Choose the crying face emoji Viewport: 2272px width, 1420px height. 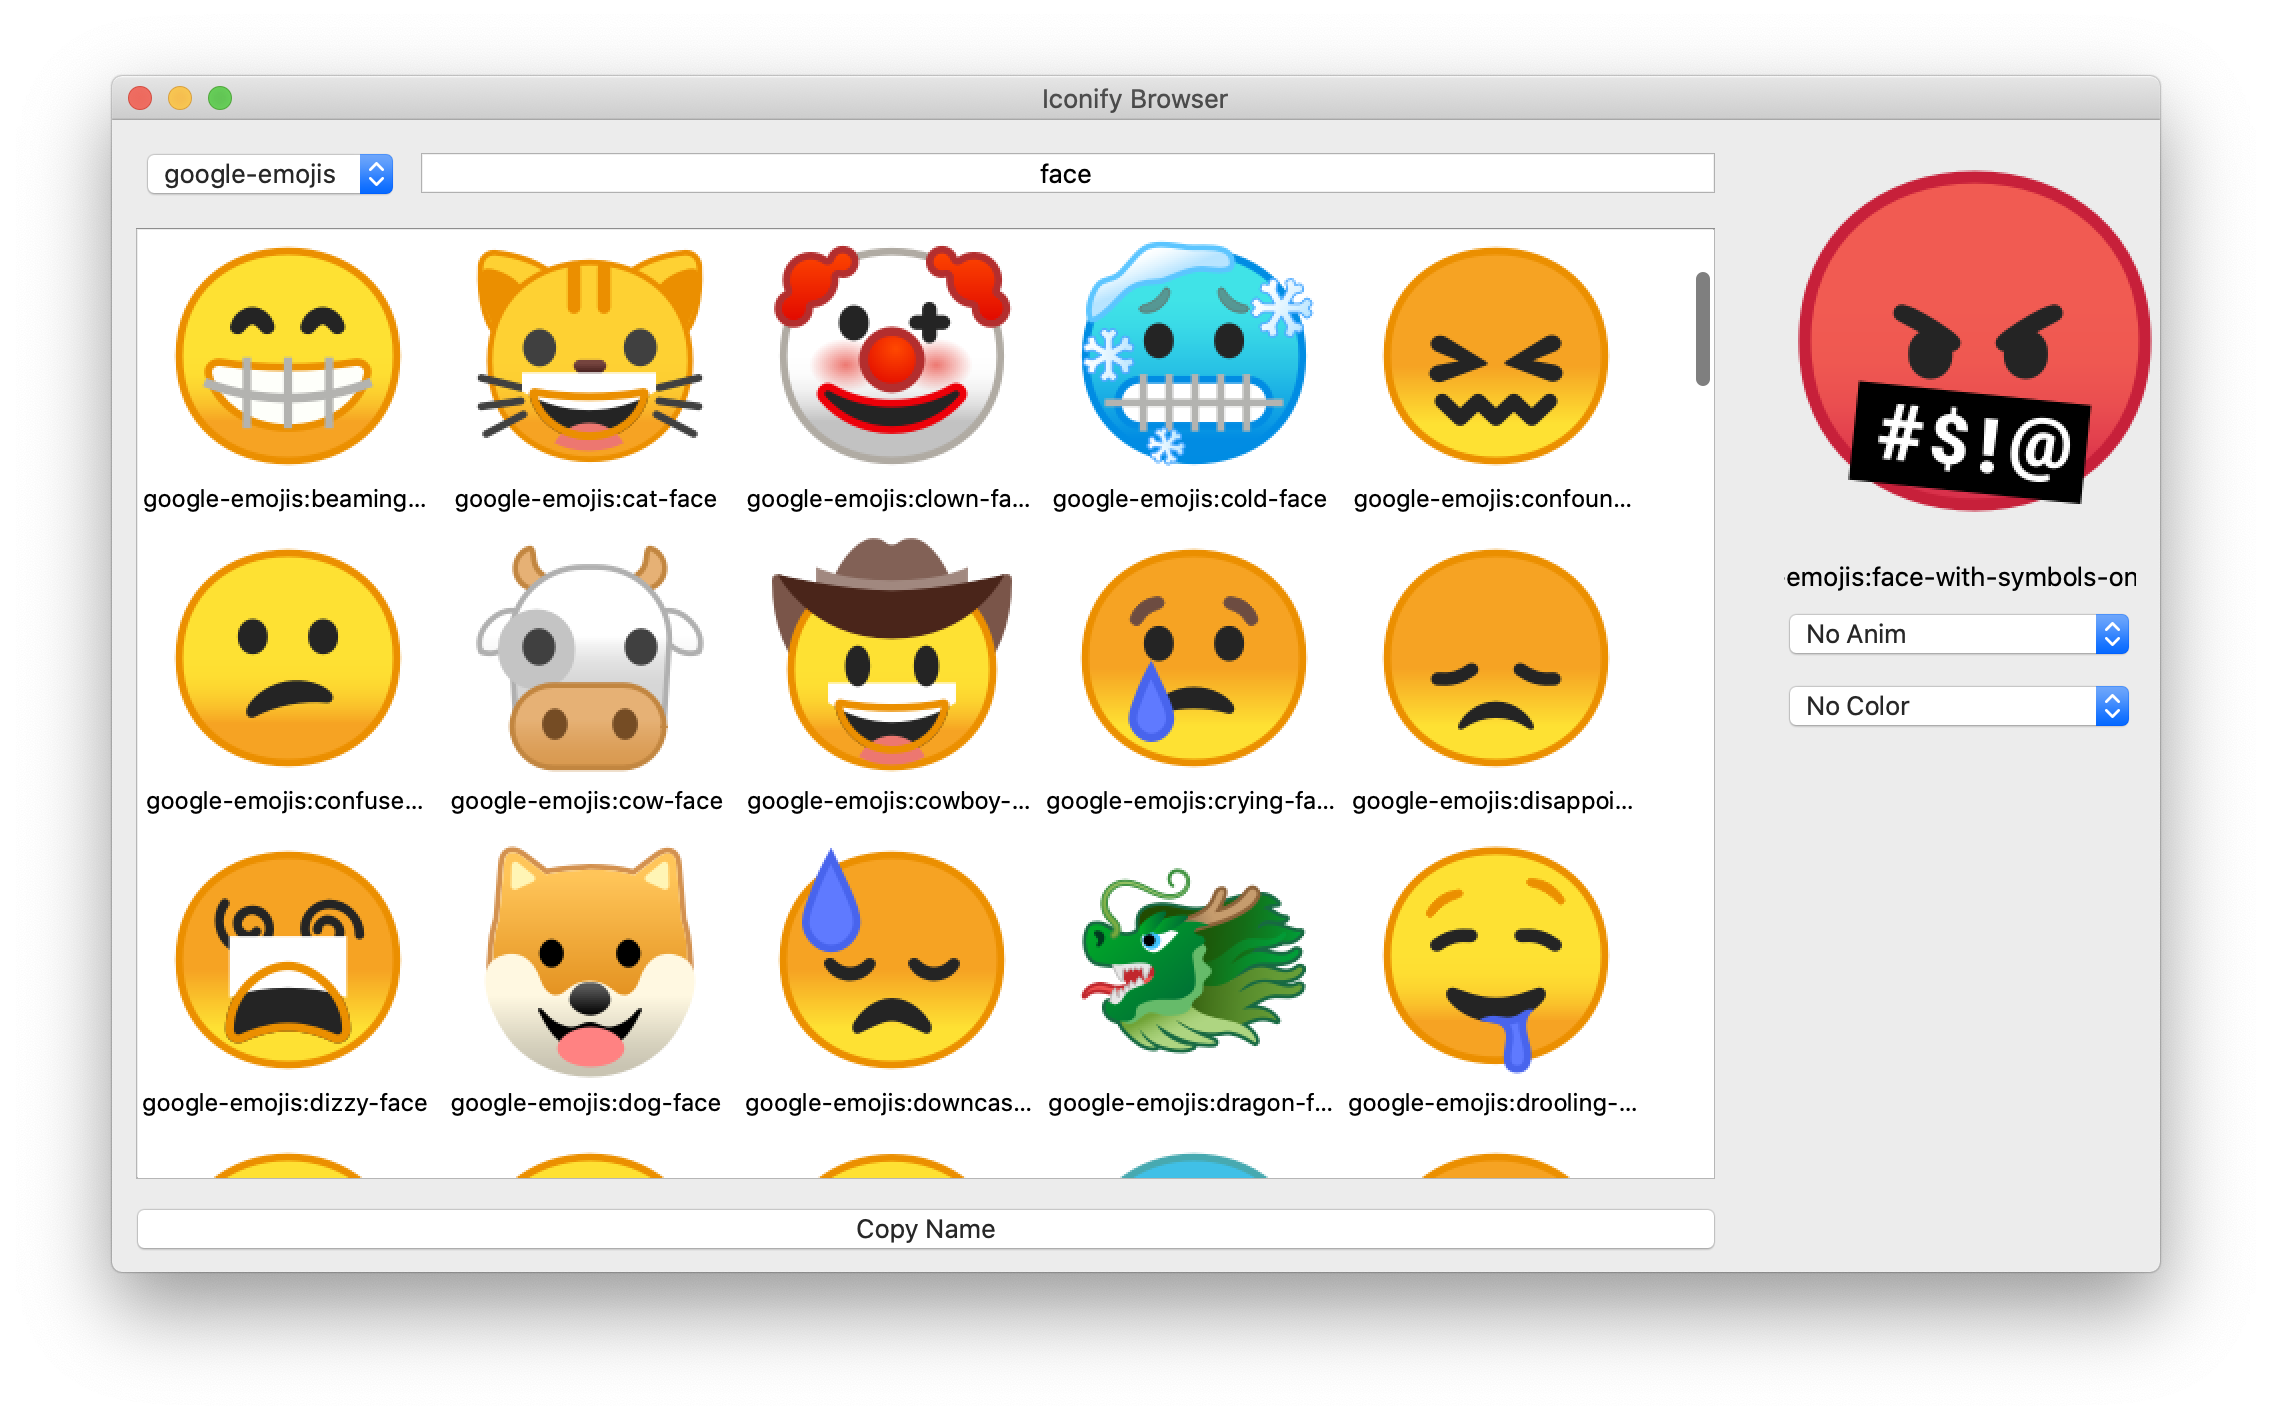coord(1193,658)
